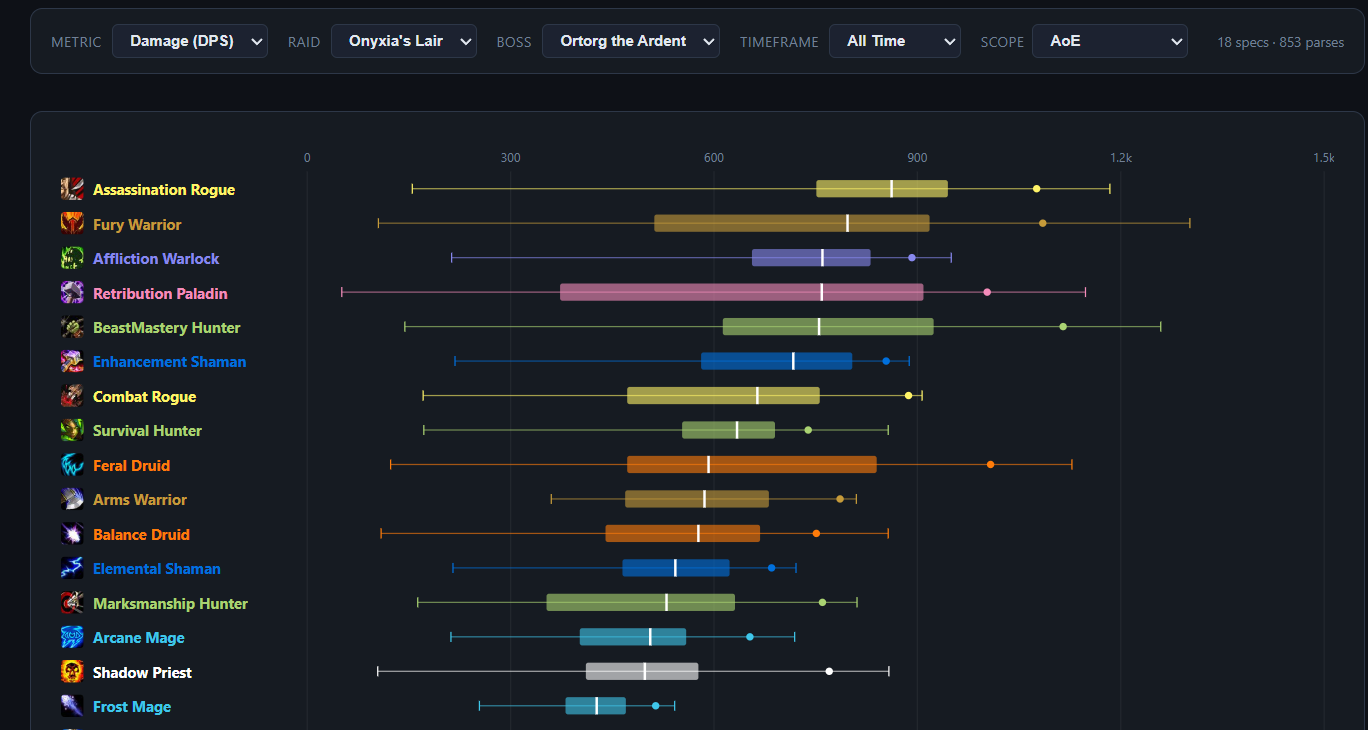The height and width of the screenshot is (730, 1368).
Task: Click the Arms Warrior spec icon
Action: 72,499
